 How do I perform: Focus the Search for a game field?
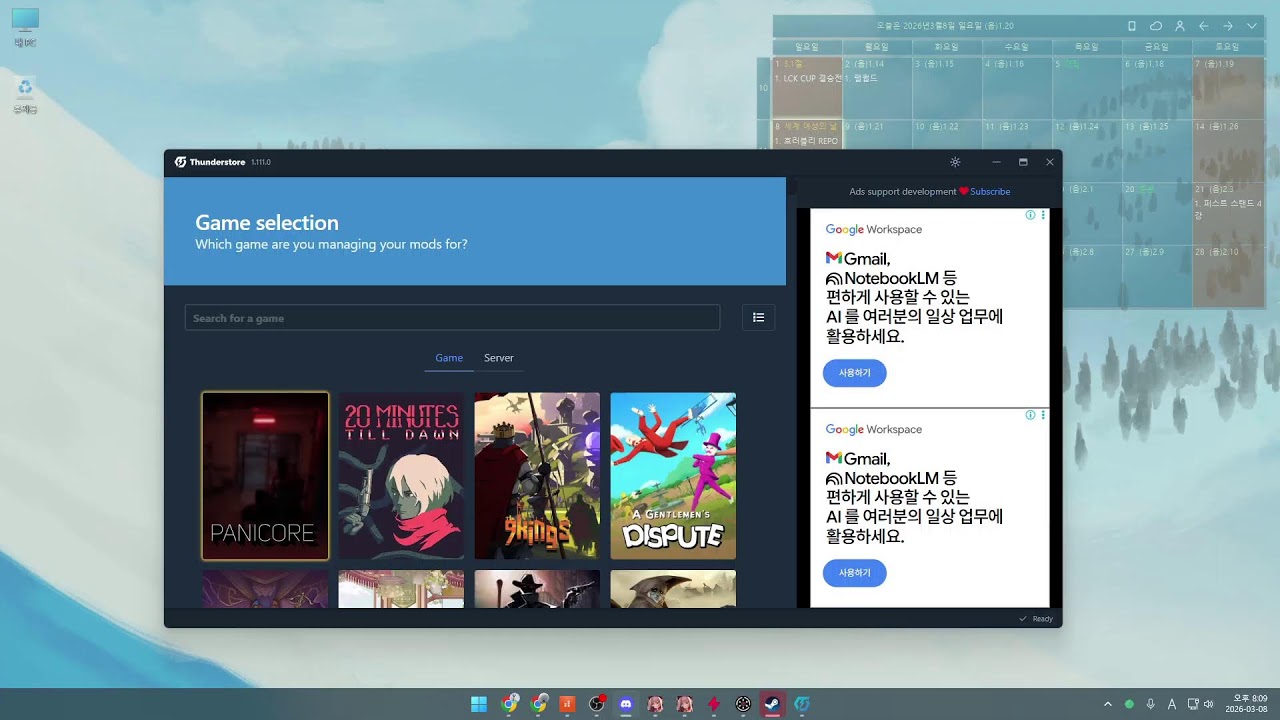click(452, 318)
